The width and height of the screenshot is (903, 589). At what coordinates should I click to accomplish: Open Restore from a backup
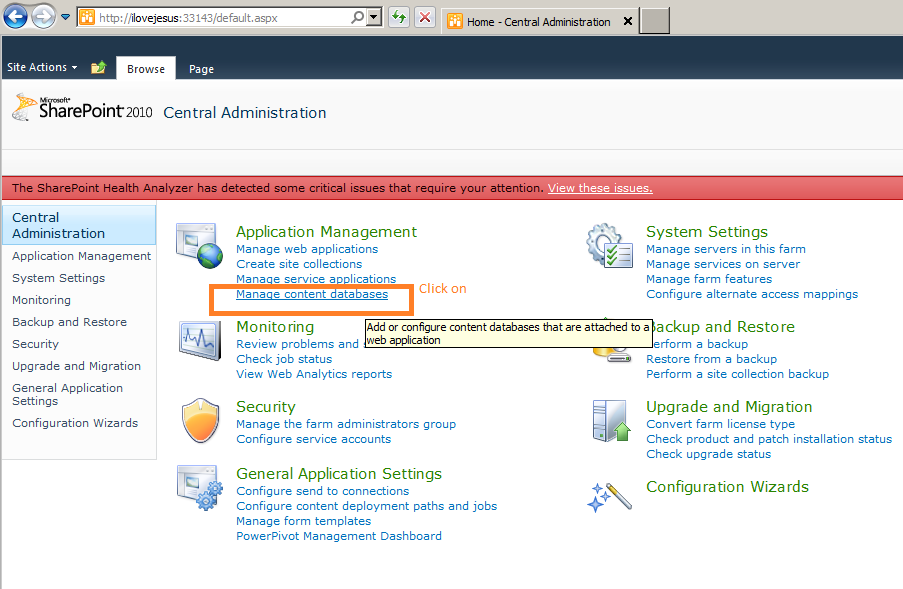[x=711, y=359]
